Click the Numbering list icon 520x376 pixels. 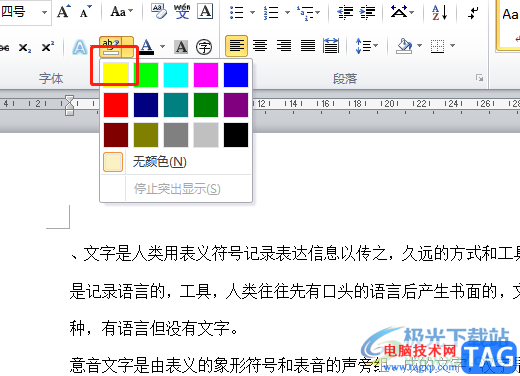(x=271, y=13)
